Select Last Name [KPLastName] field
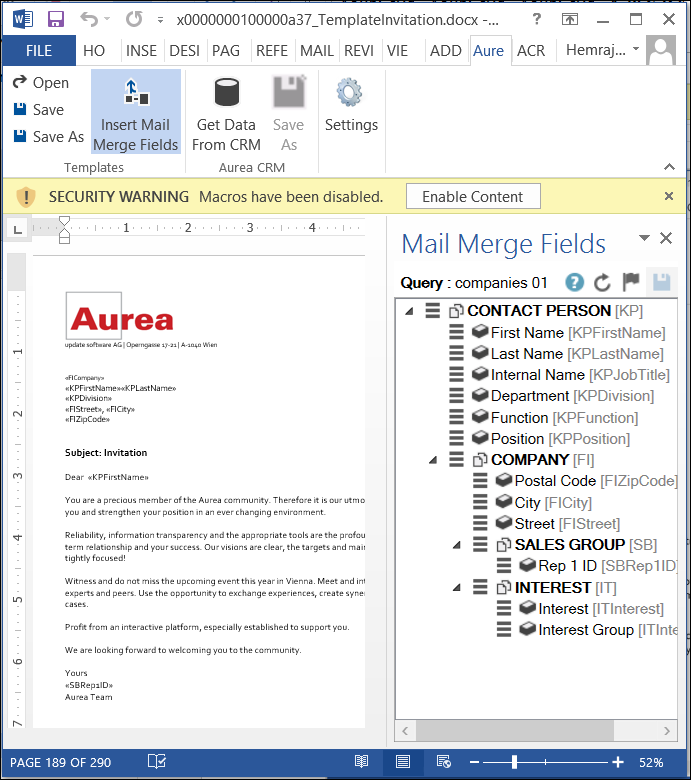 point(567,354)
